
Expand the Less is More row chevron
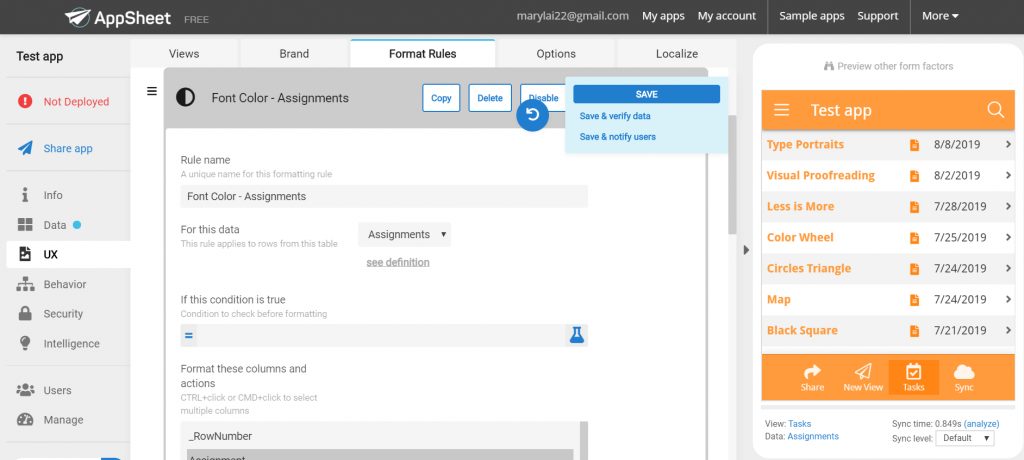coord(1008,206)
